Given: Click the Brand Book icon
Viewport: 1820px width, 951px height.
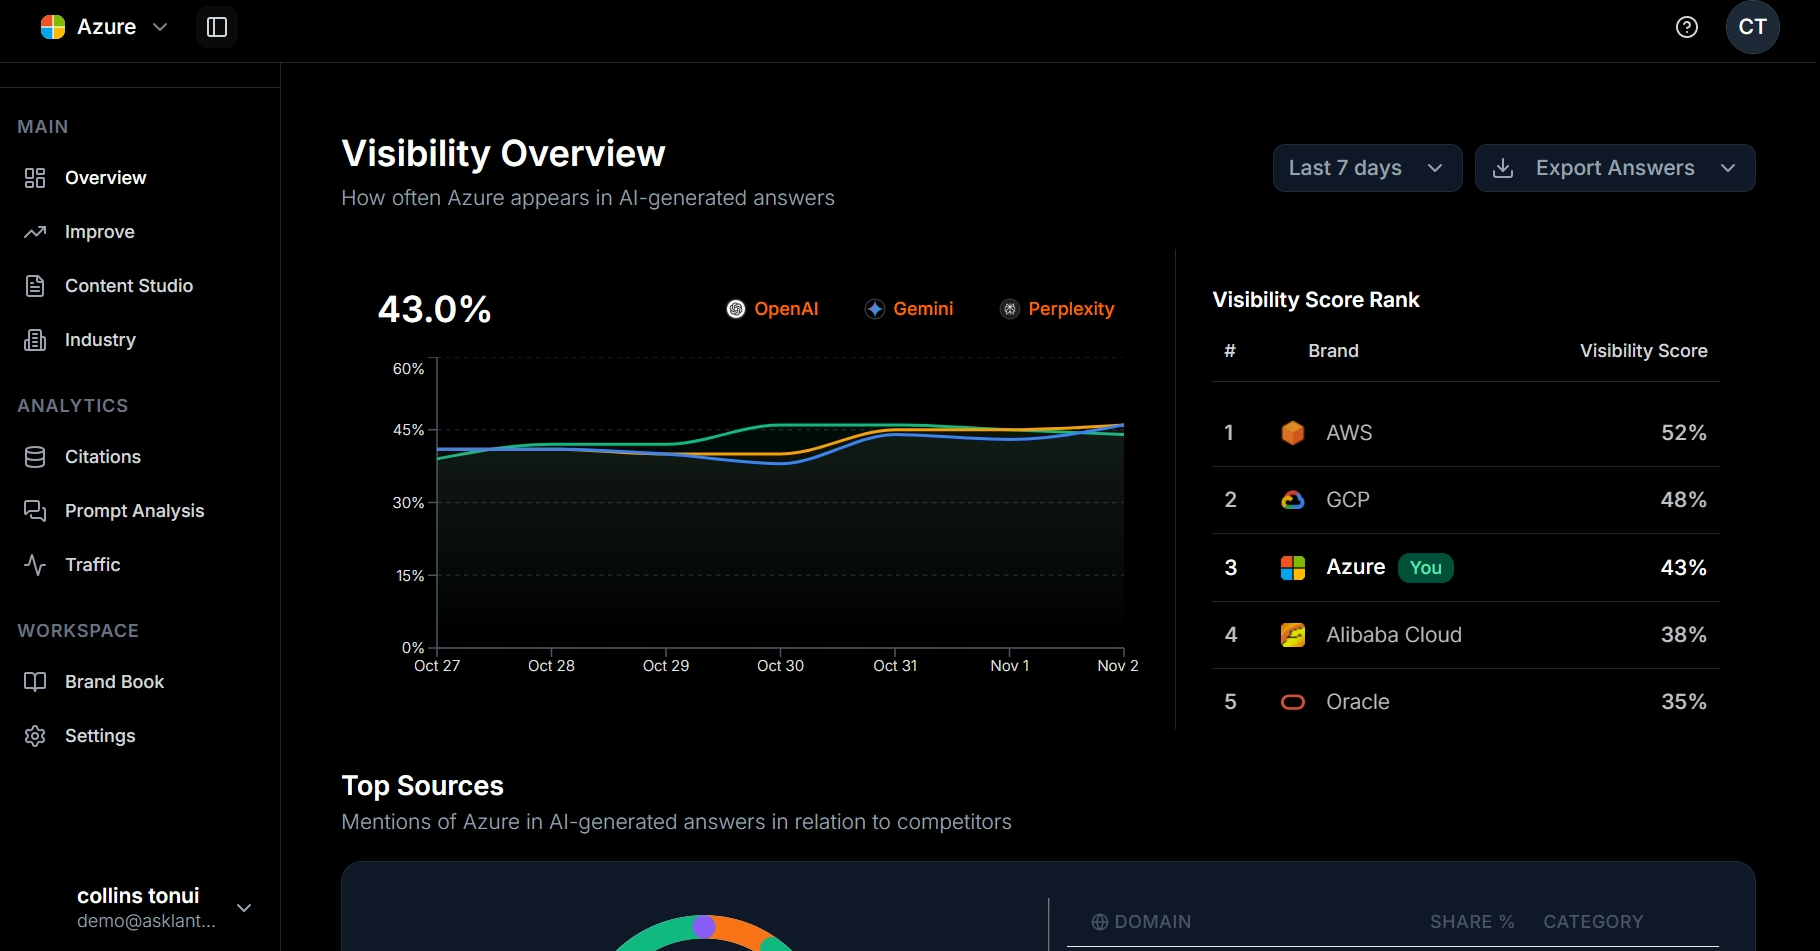Looking at the screenshot, I should [x=35, y=682].
